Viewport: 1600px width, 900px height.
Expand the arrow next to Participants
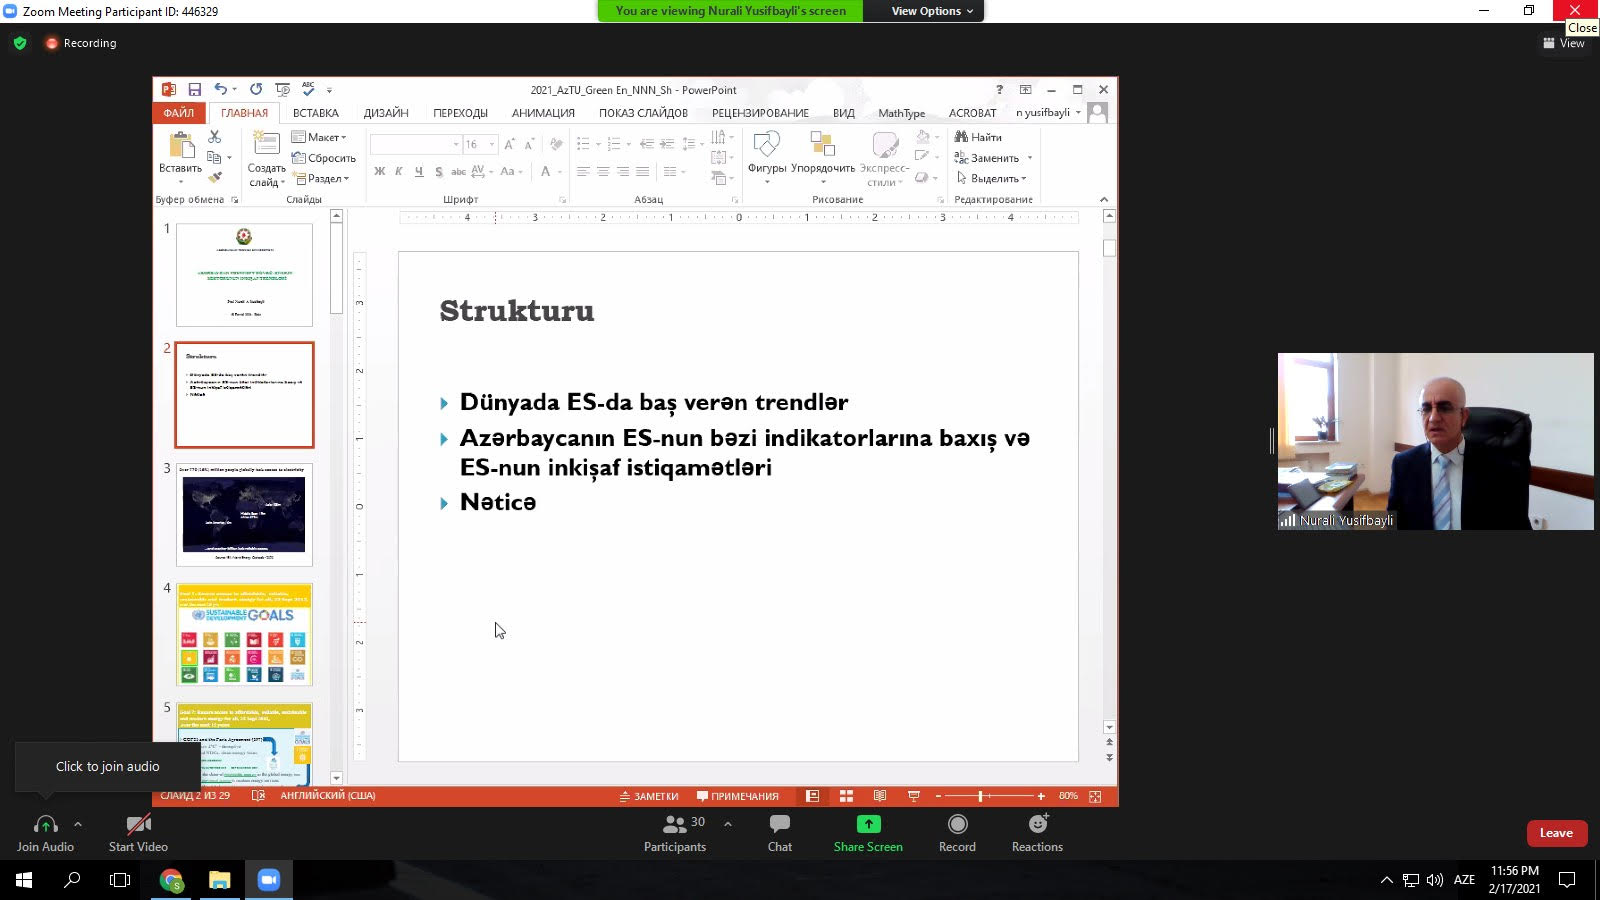coord(728,824)
